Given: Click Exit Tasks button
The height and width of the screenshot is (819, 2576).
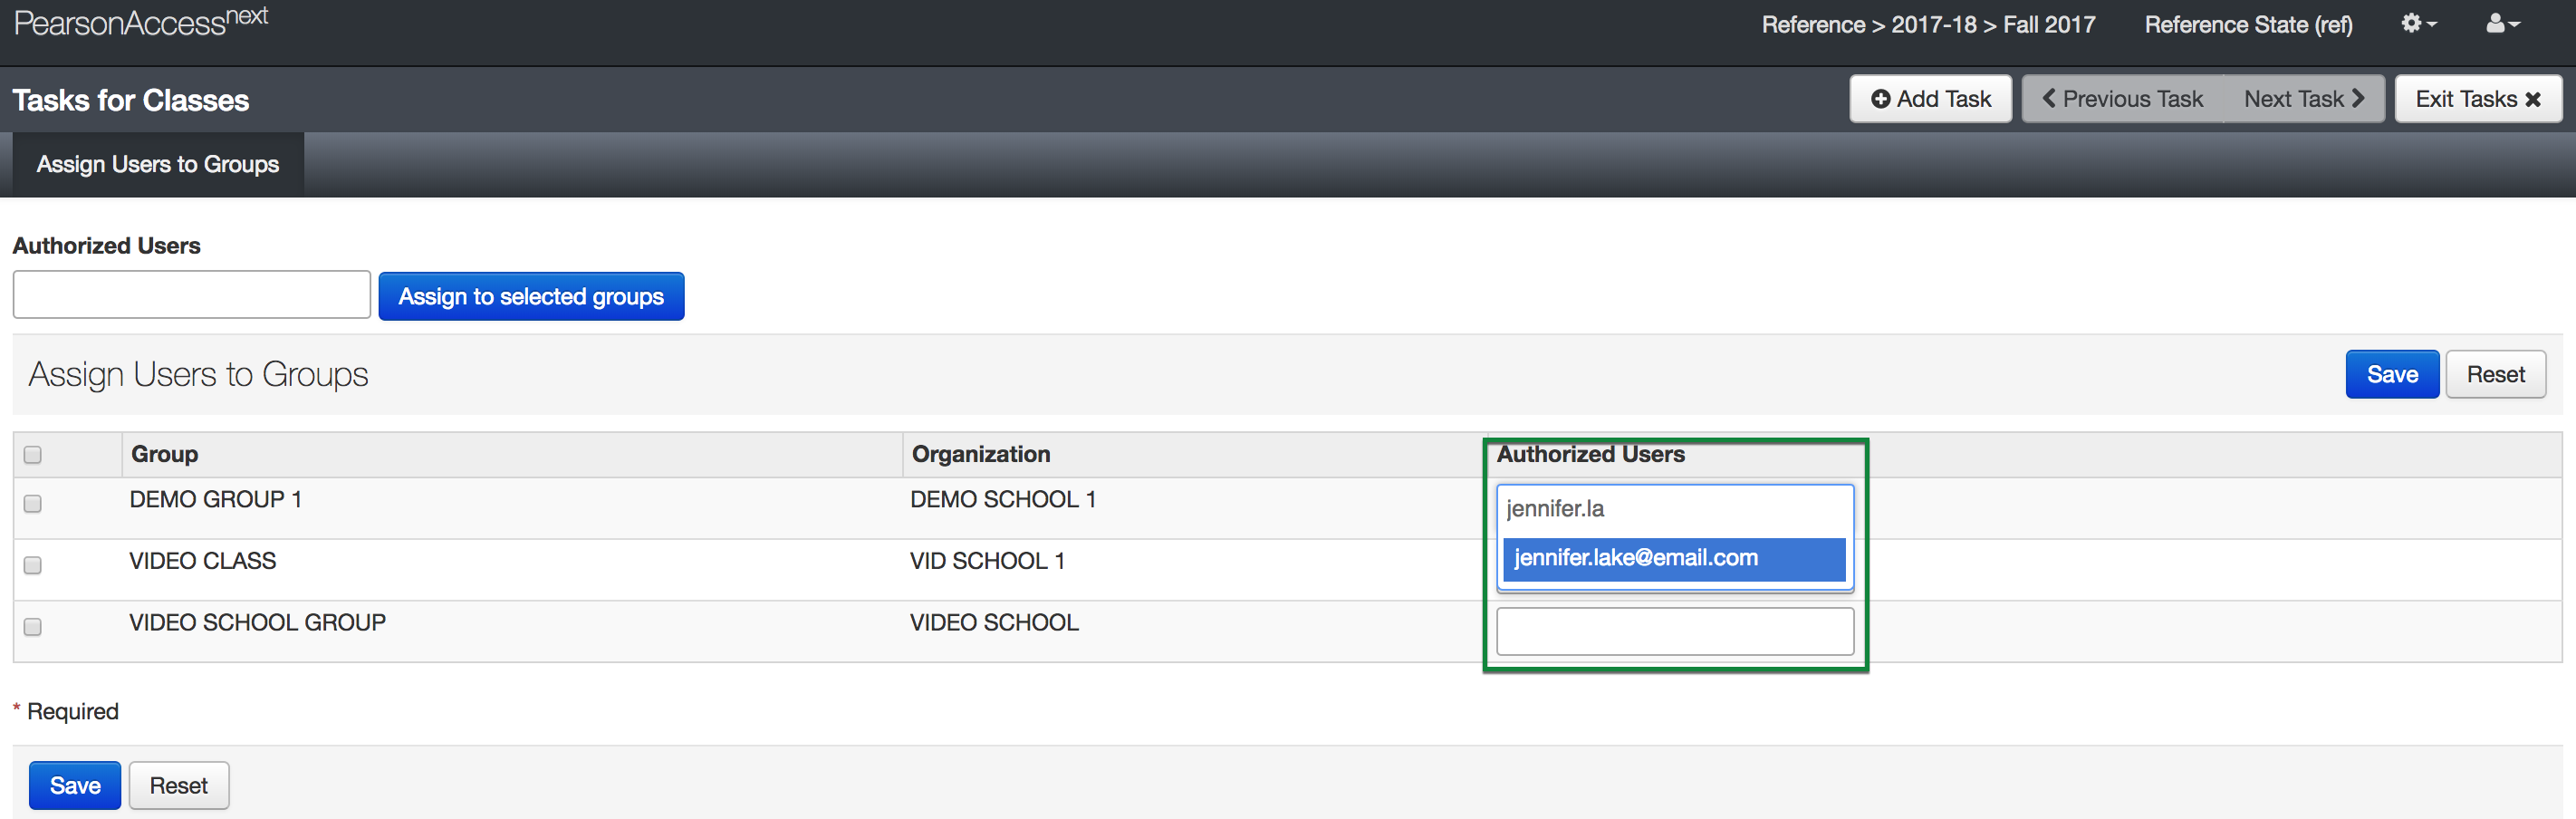Looking at the screenshot, I should (x=2477, y=99).
